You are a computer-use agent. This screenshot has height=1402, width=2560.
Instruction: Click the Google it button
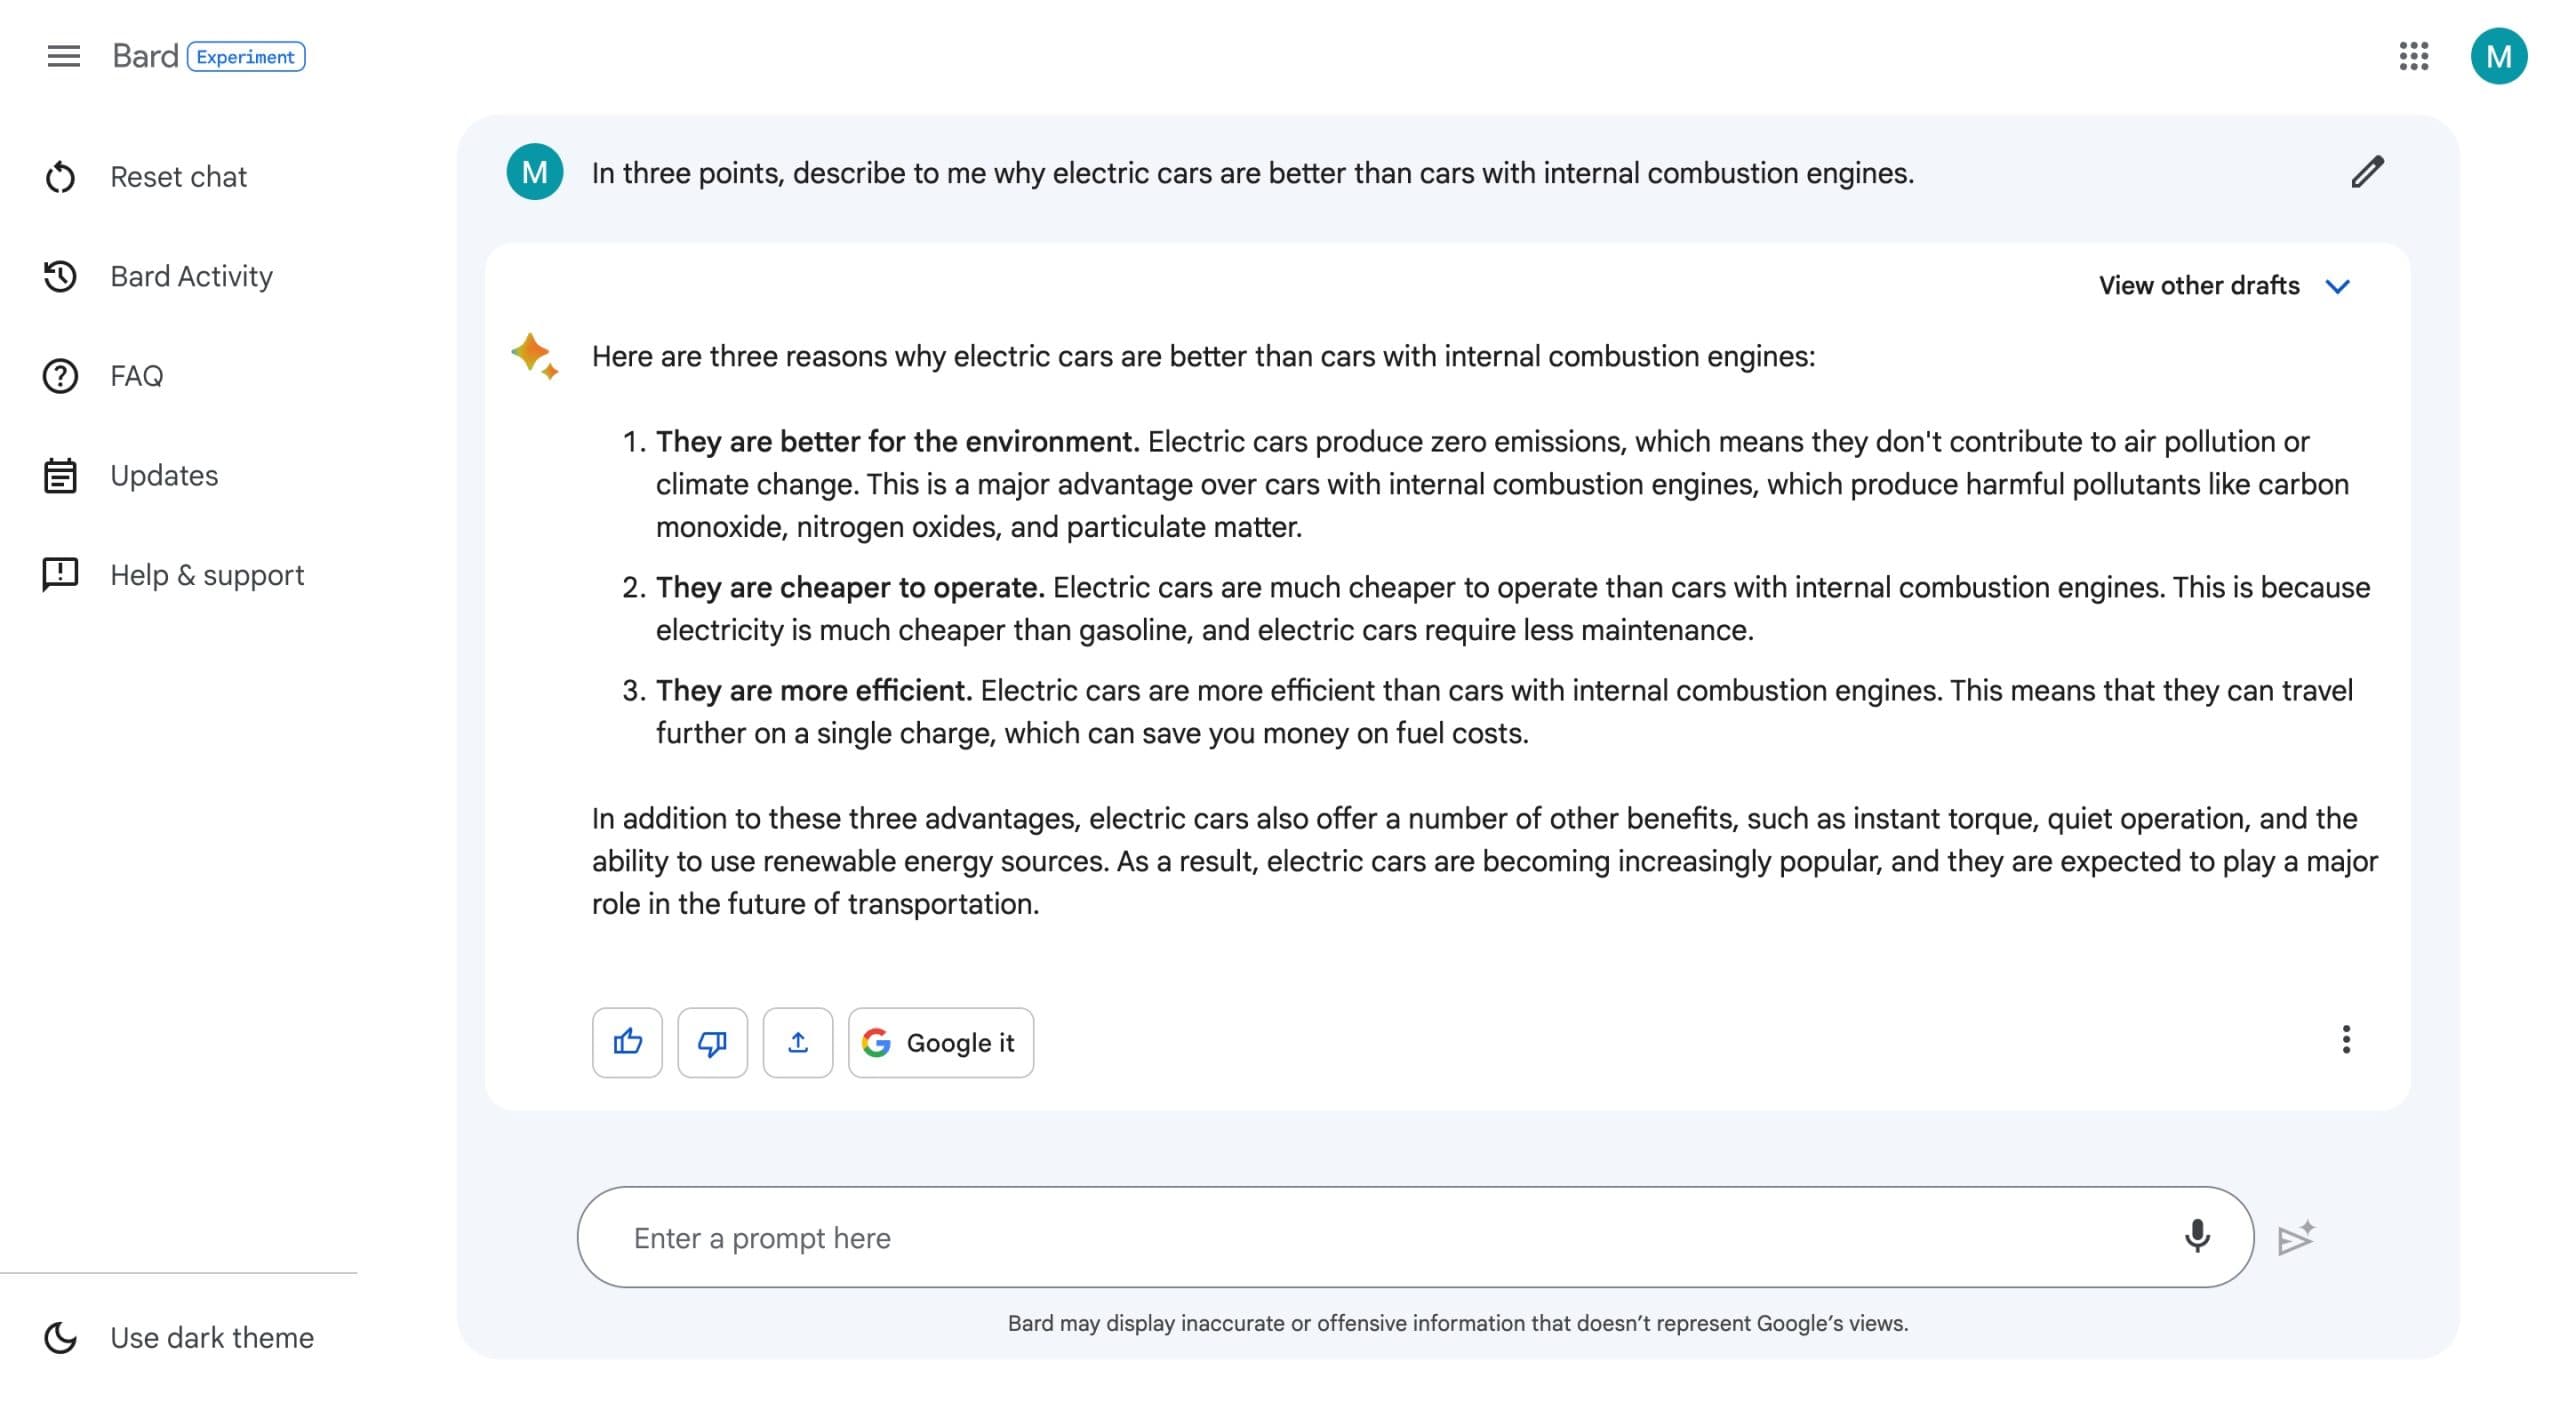coord(939,1041)
